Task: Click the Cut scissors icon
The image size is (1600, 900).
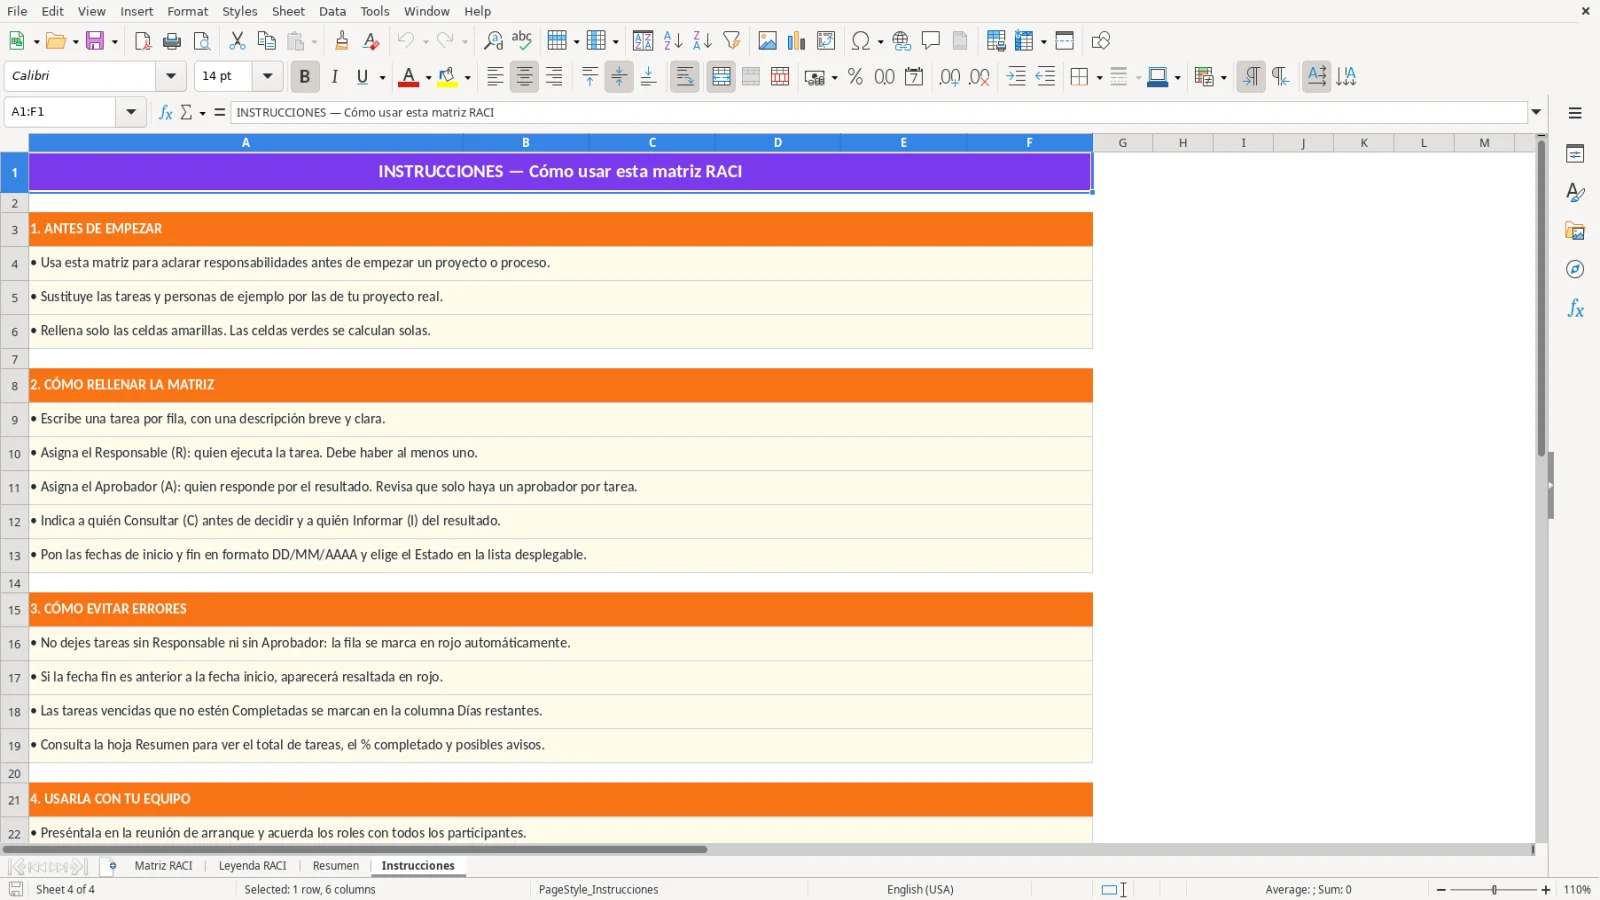Action: pos(237,41)
